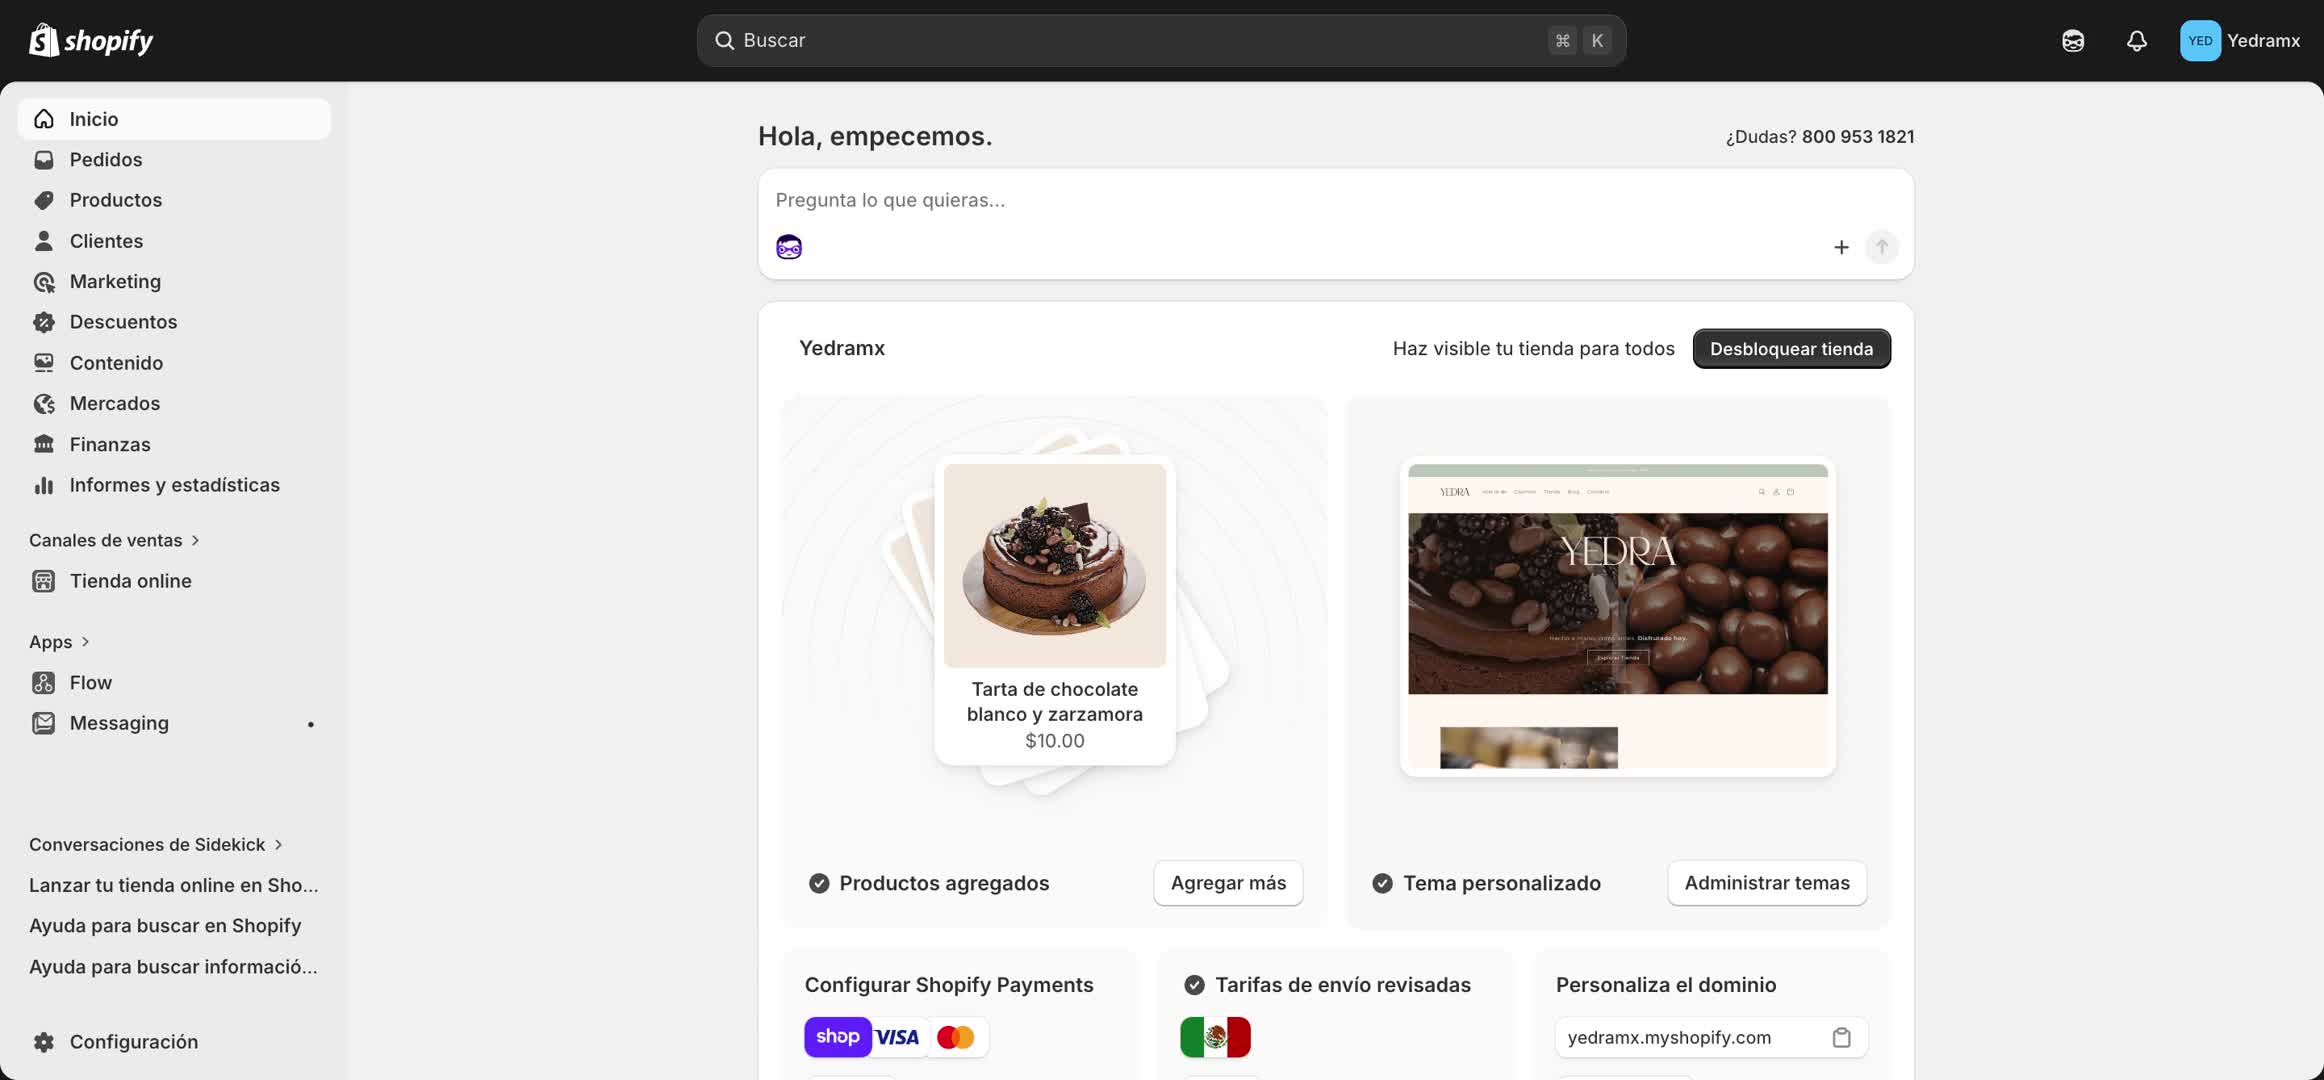The width and height of the screenshot is (2324, 1080).
Task: Click the Messaging app icon
Action: coord(44,723)
